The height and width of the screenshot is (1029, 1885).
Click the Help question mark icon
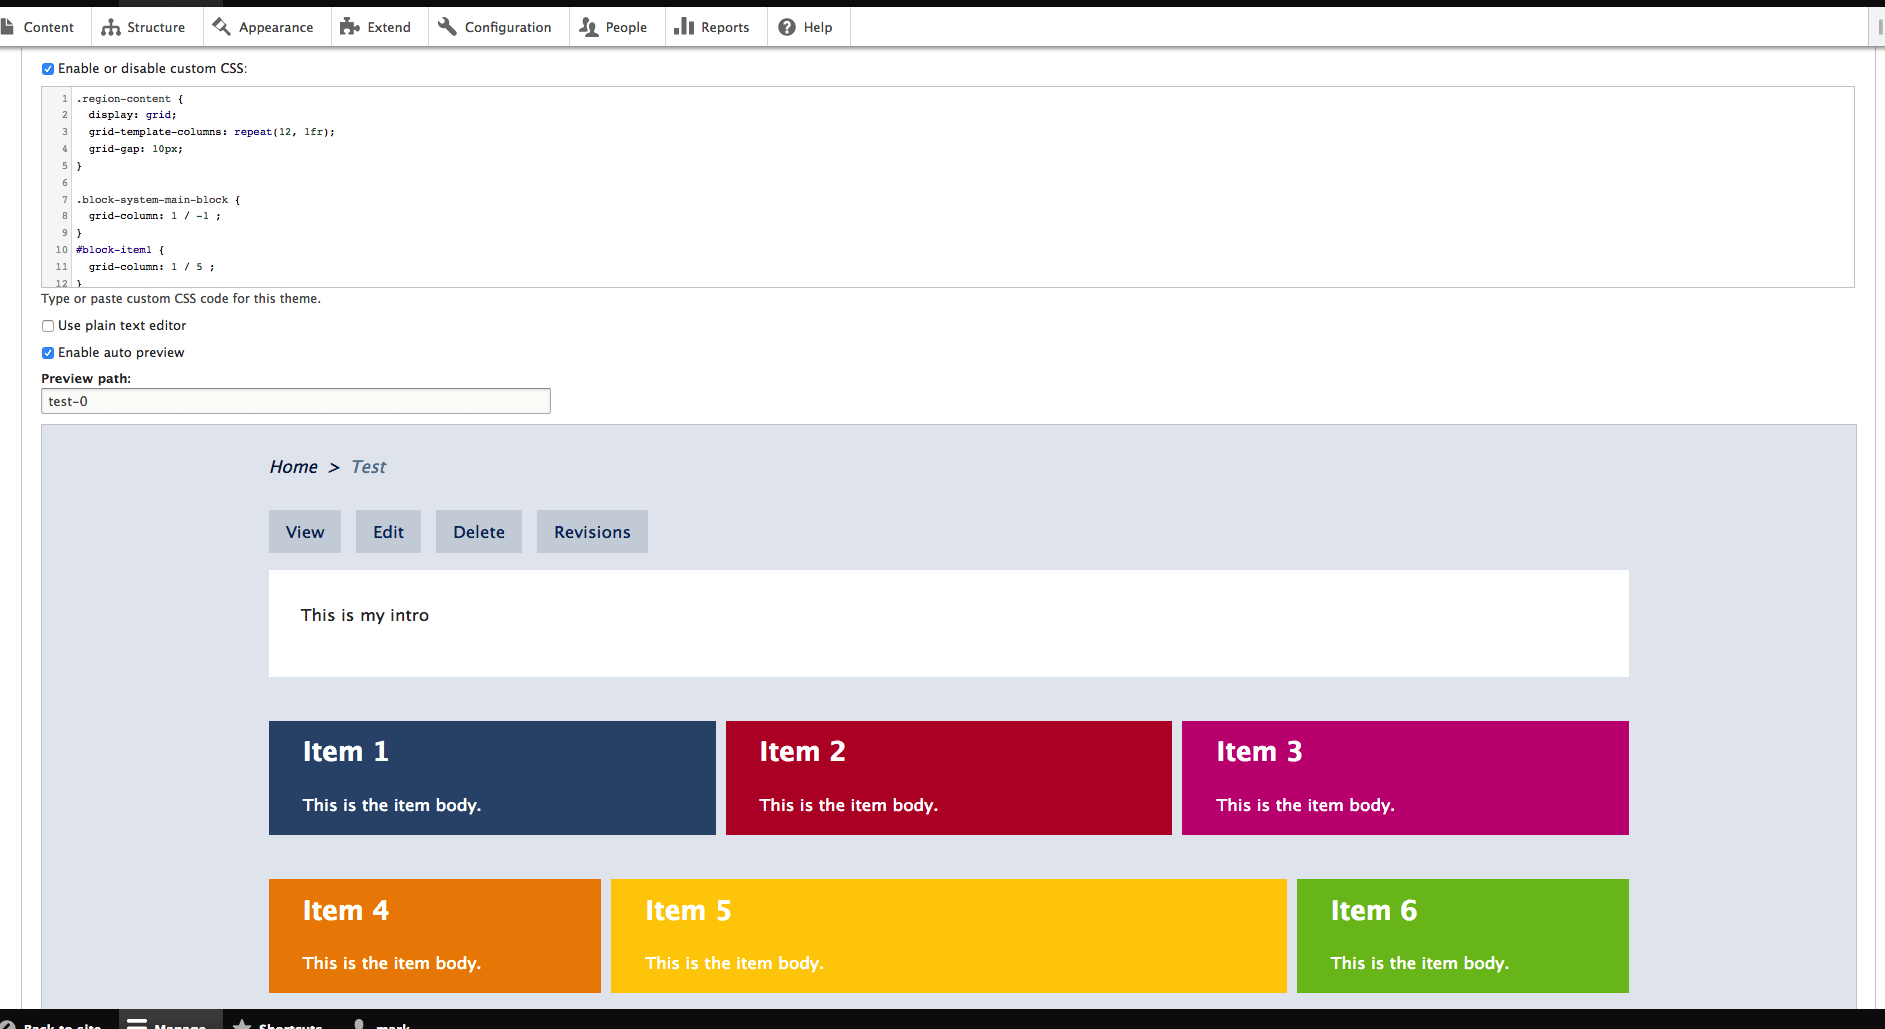[787, 27]
